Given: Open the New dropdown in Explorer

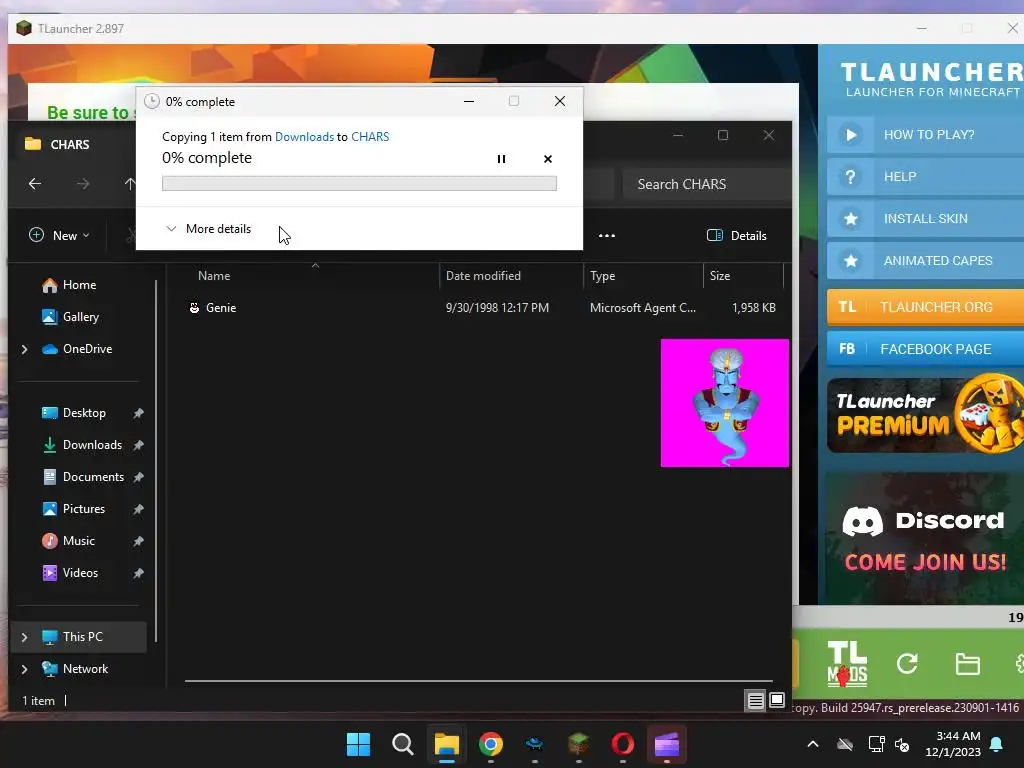Looking at the screenshot, I should click(59, 235).
